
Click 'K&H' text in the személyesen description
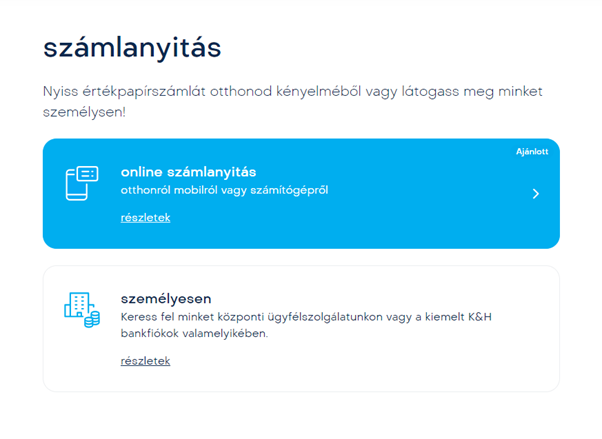[481, 317]
